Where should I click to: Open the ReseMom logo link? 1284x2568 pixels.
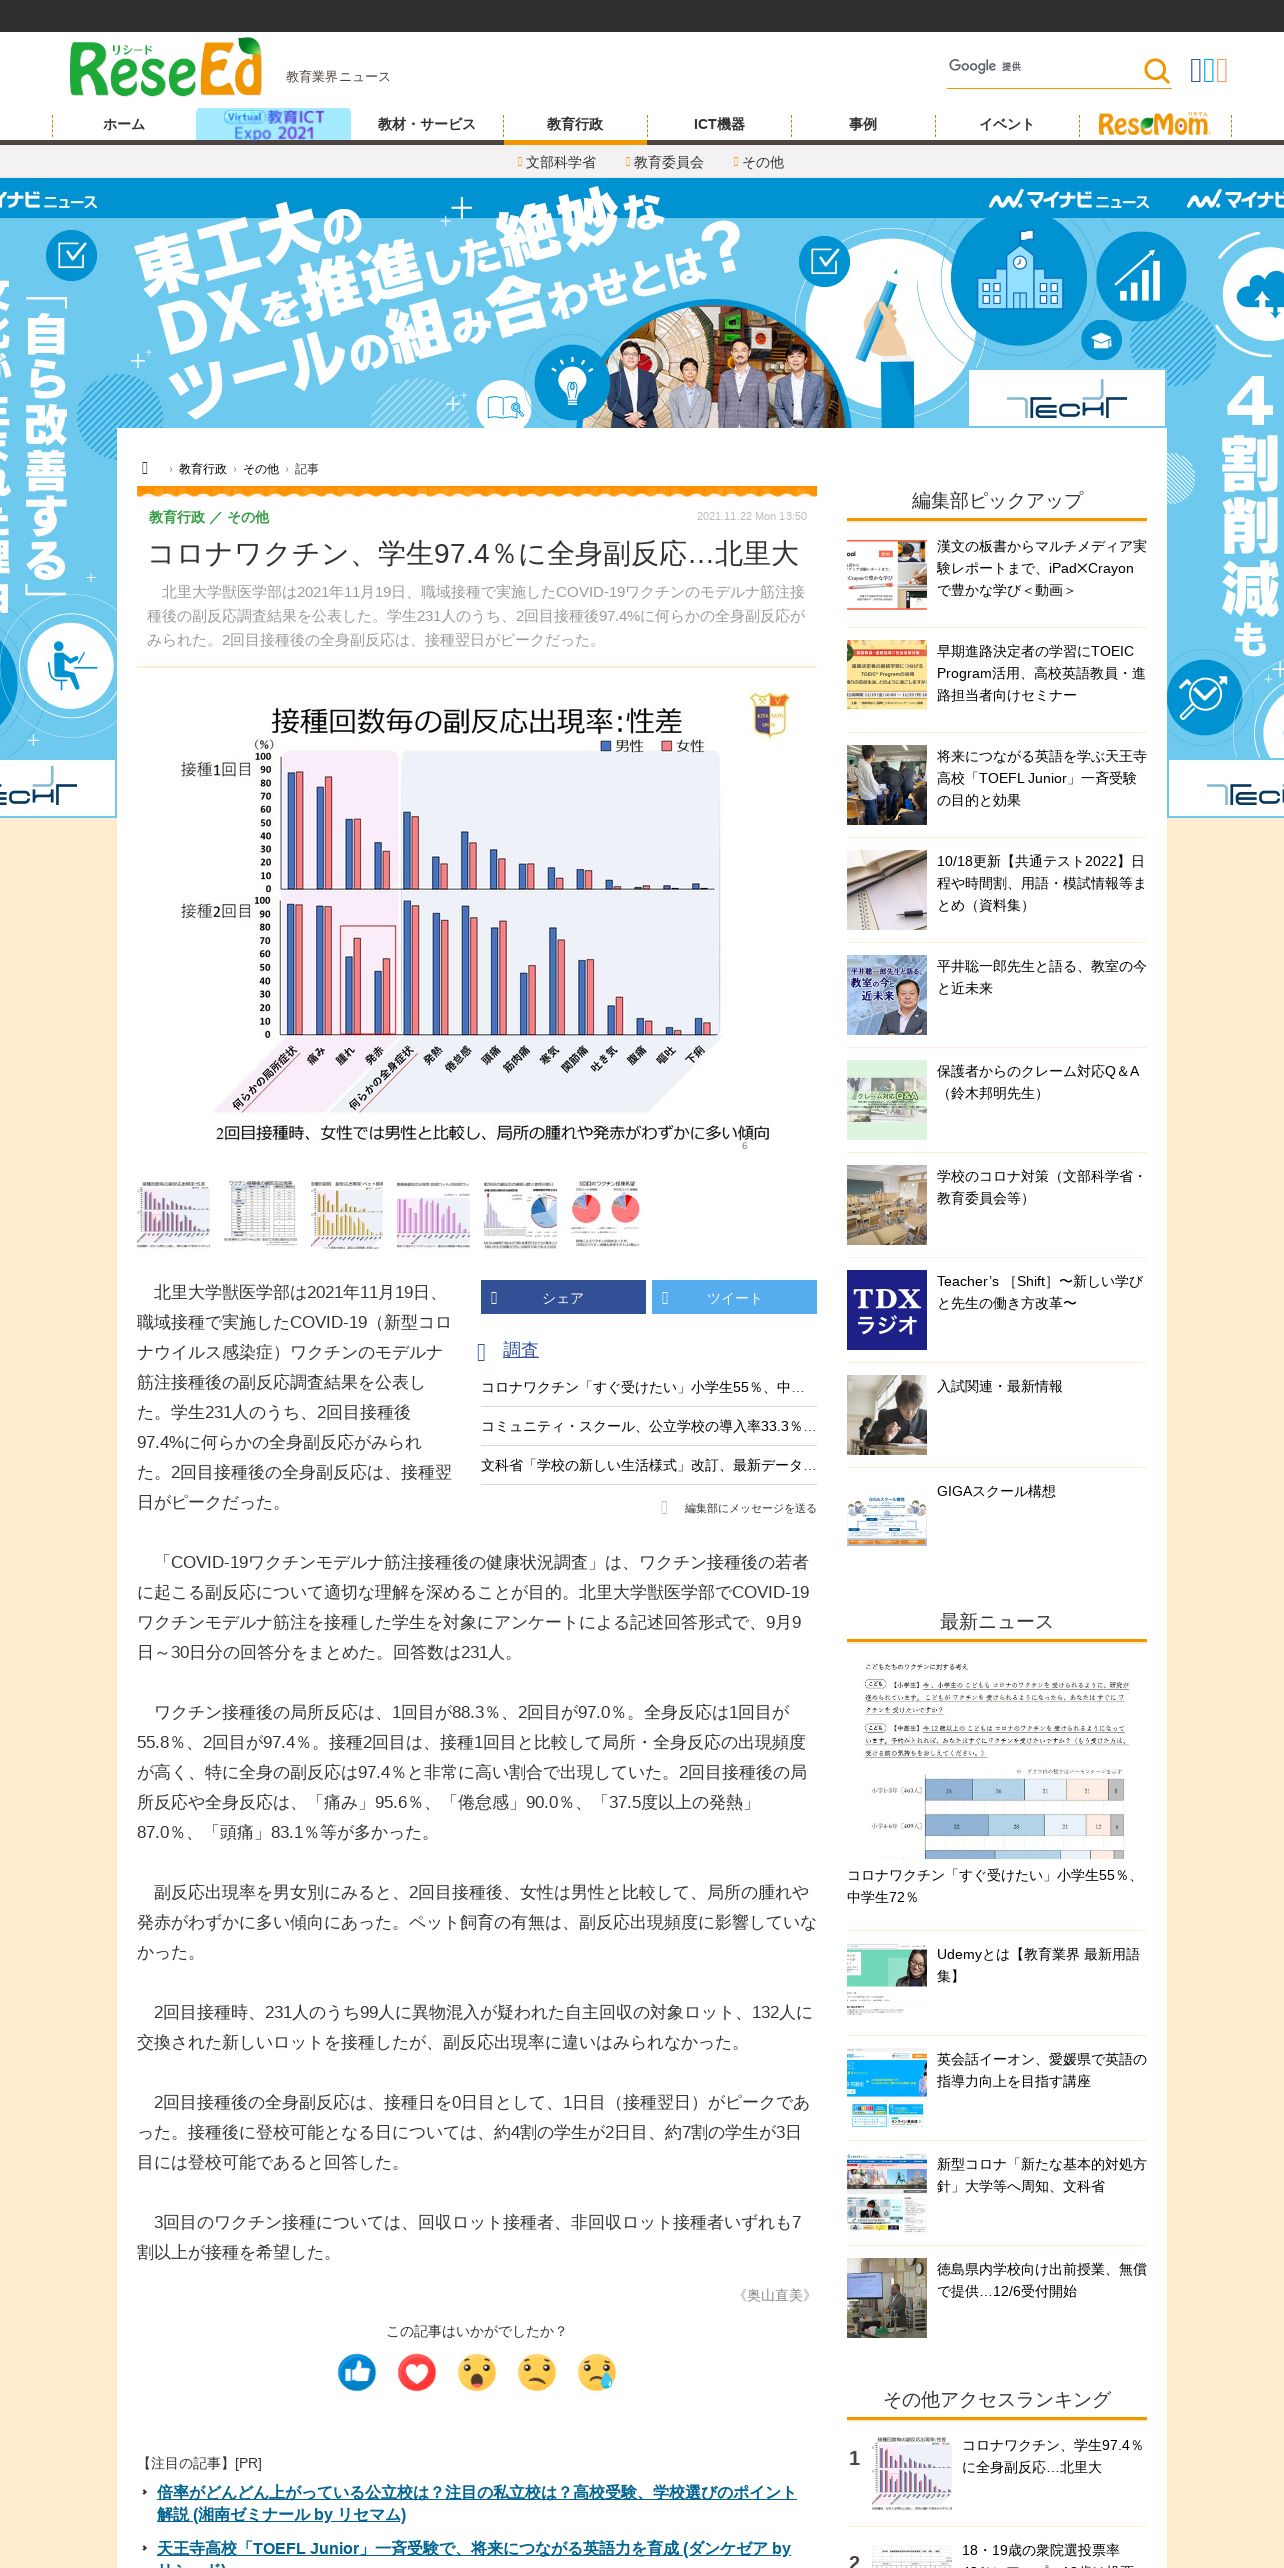click(1153, 124)
